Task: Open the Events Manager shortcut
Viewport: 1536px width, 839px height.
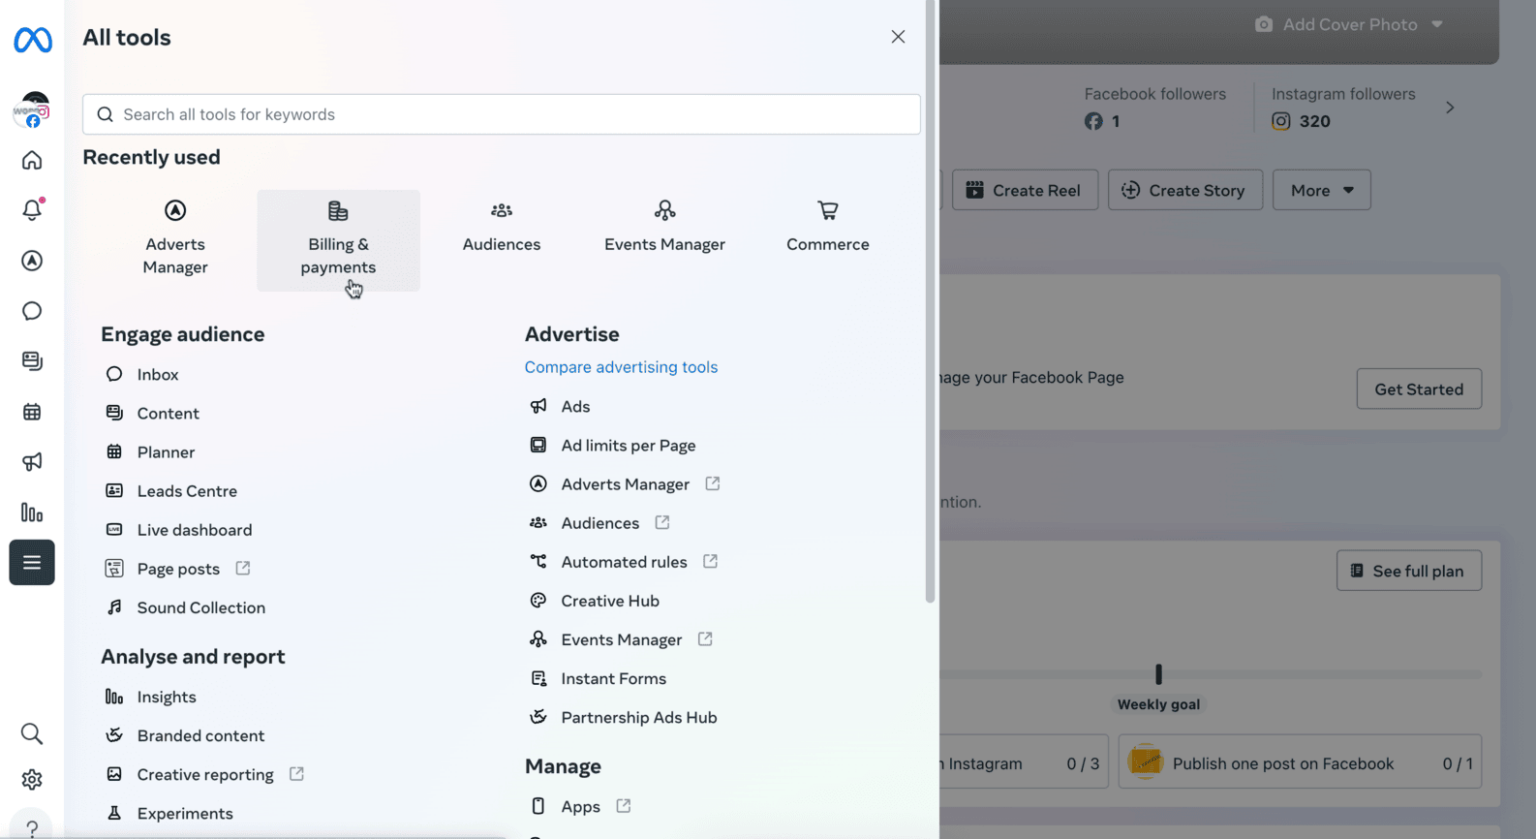Action: (x=664, y=225)
